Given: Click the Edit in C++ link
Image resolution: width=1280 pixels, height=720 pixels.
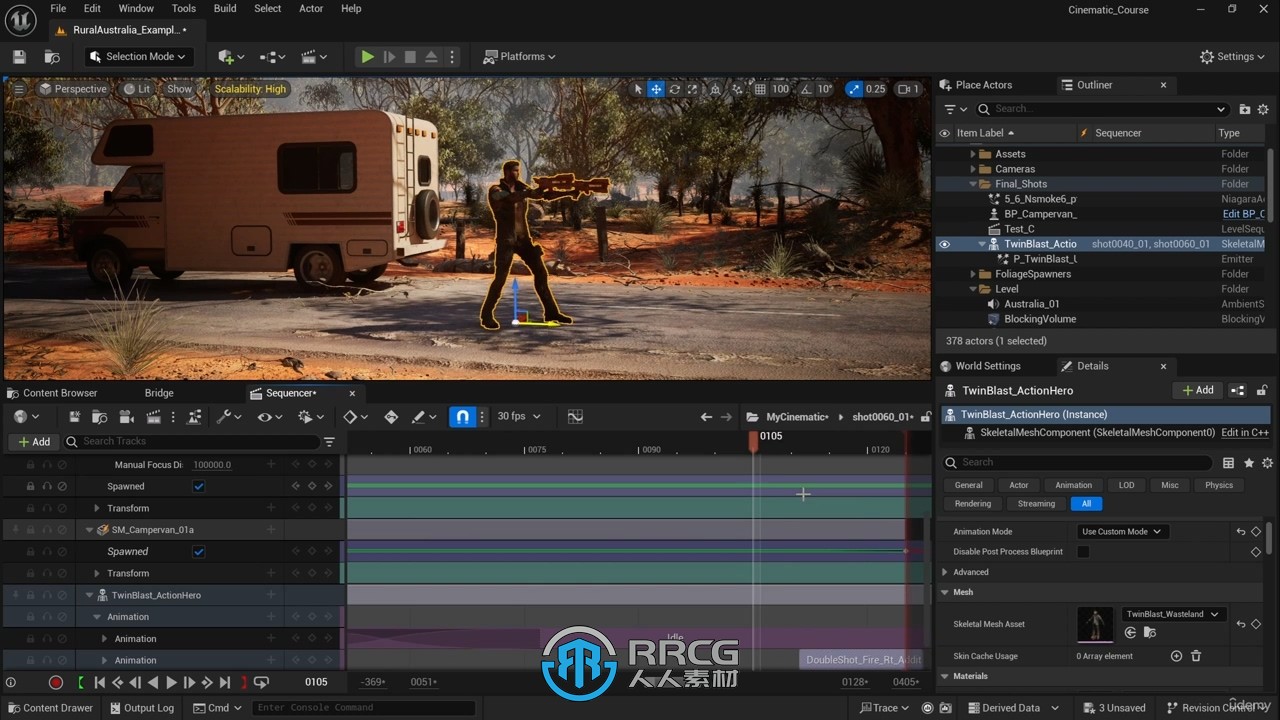Looking at the screenshot, I should click(1245, 433).
